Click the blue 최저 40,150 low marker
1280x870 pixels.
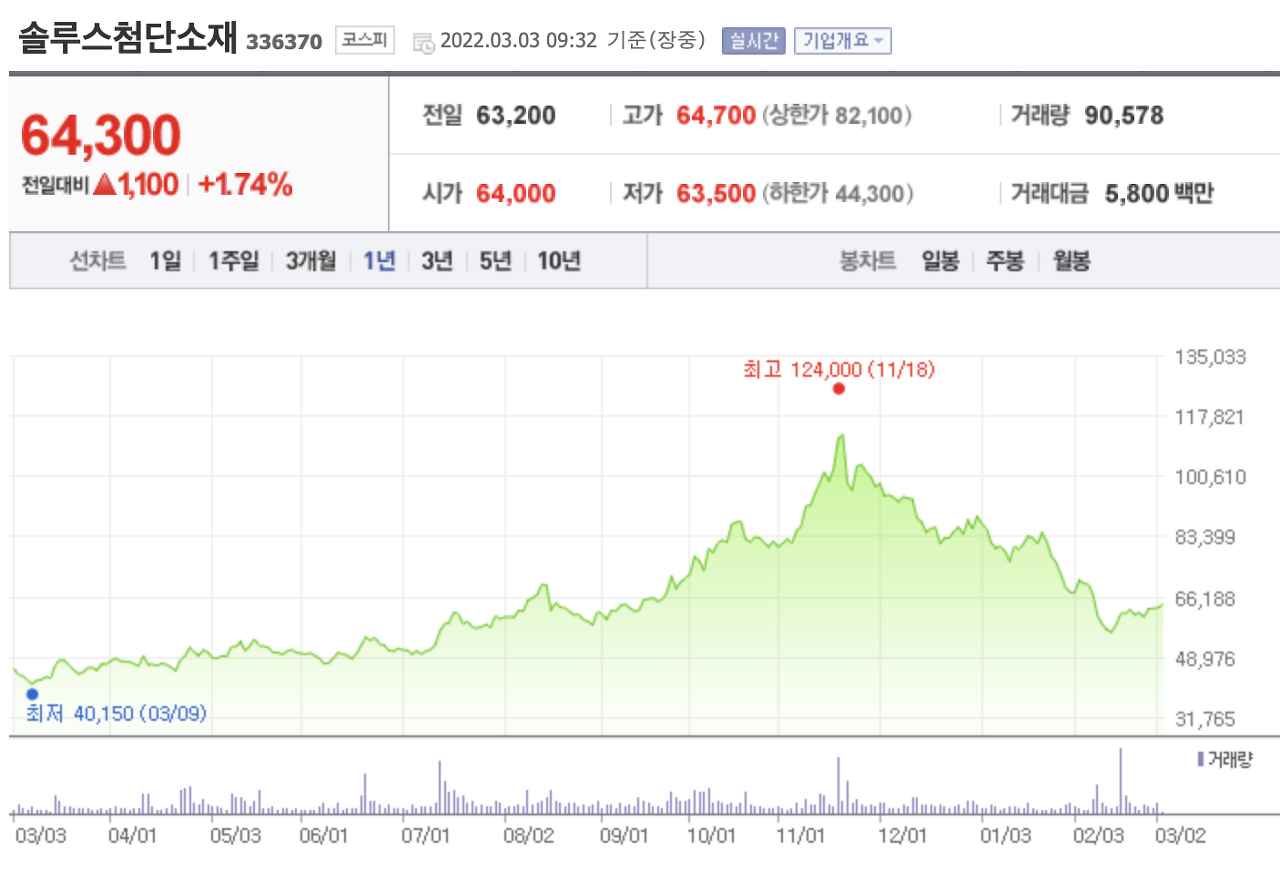click(32, 694)
